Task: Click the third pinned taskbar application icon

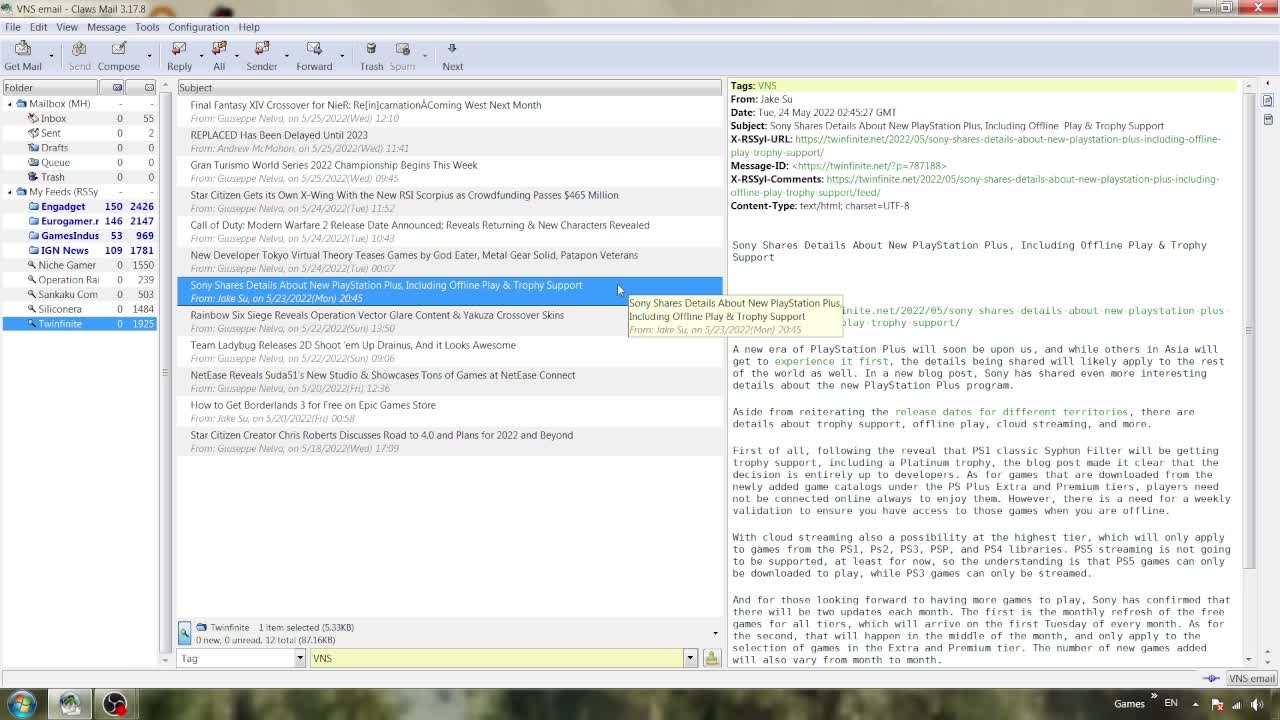Action: coord(115,704)
